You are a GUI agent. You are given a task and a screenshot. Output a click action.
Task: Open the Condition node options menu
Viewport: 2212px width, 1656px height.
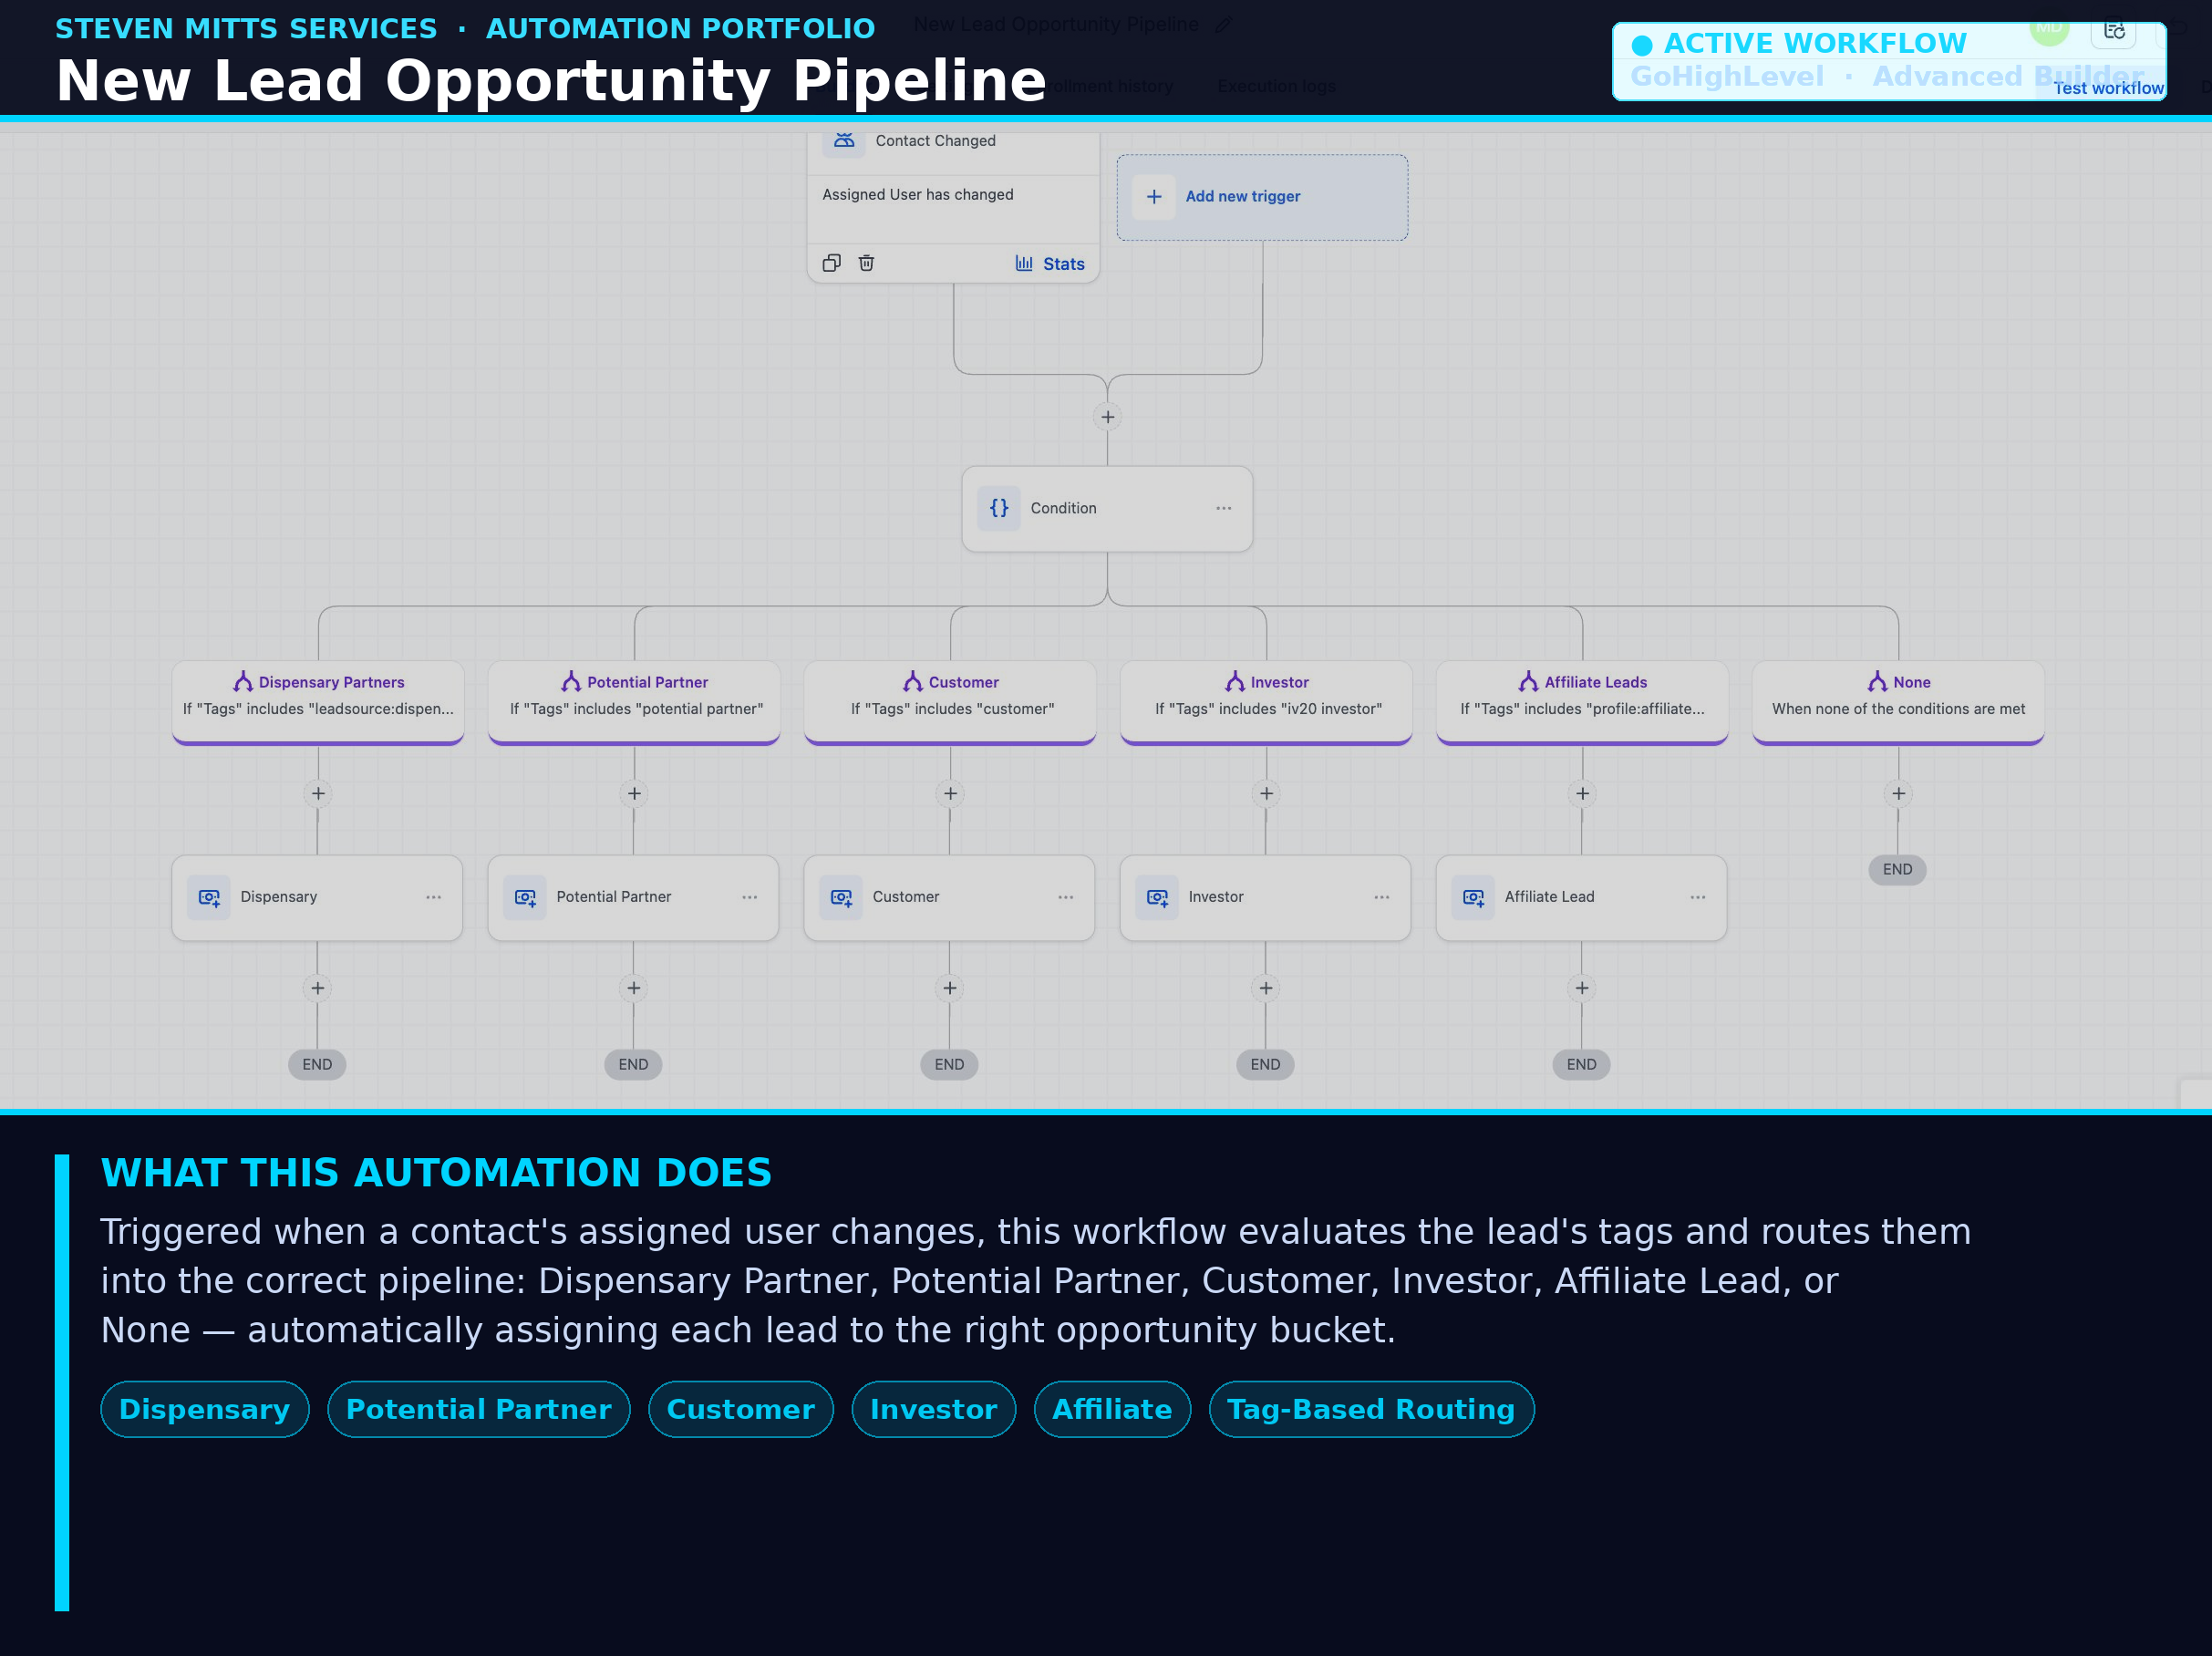click(x=1223, y=508)
